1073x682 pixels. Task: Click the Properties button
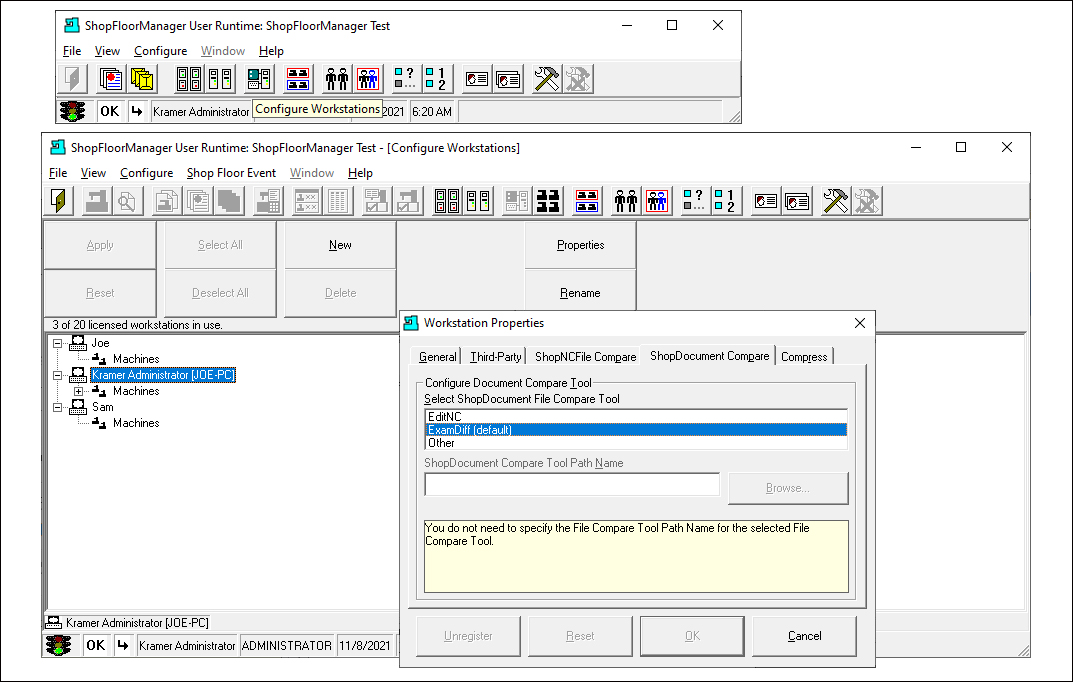click(x=580, y=245)
